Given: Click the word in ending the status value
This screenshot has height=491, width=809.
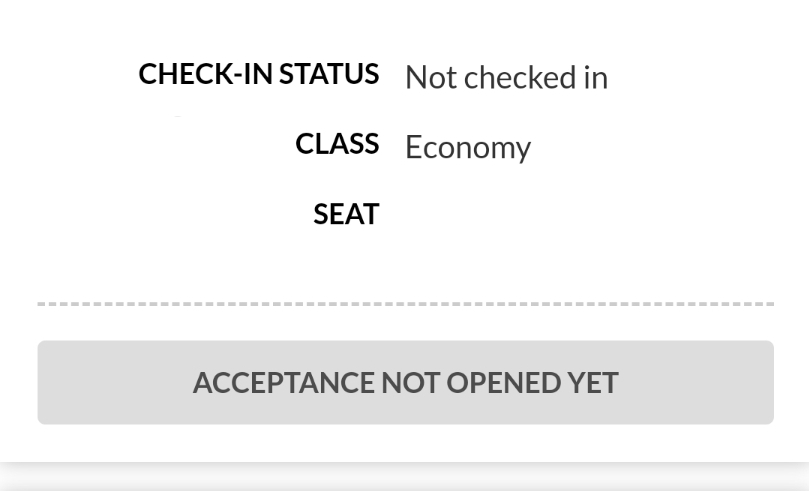Looking at the screenshot, I should (596, 78).
